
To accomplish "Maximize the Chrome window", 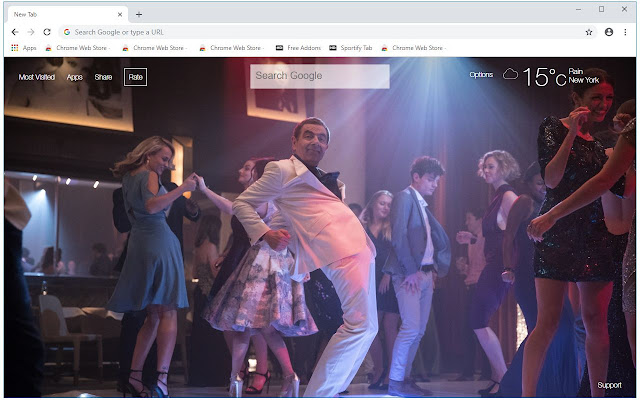I will (x=601, y=9).
